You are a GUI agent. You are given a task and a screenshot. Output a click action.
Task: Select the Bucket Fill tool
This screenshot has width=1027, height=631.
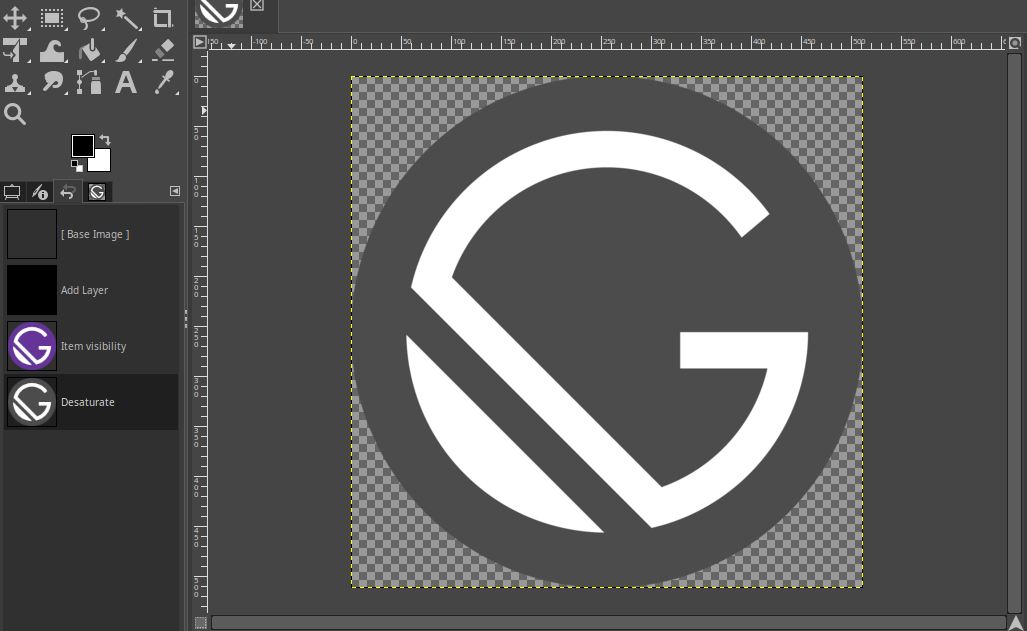(89, 50)
